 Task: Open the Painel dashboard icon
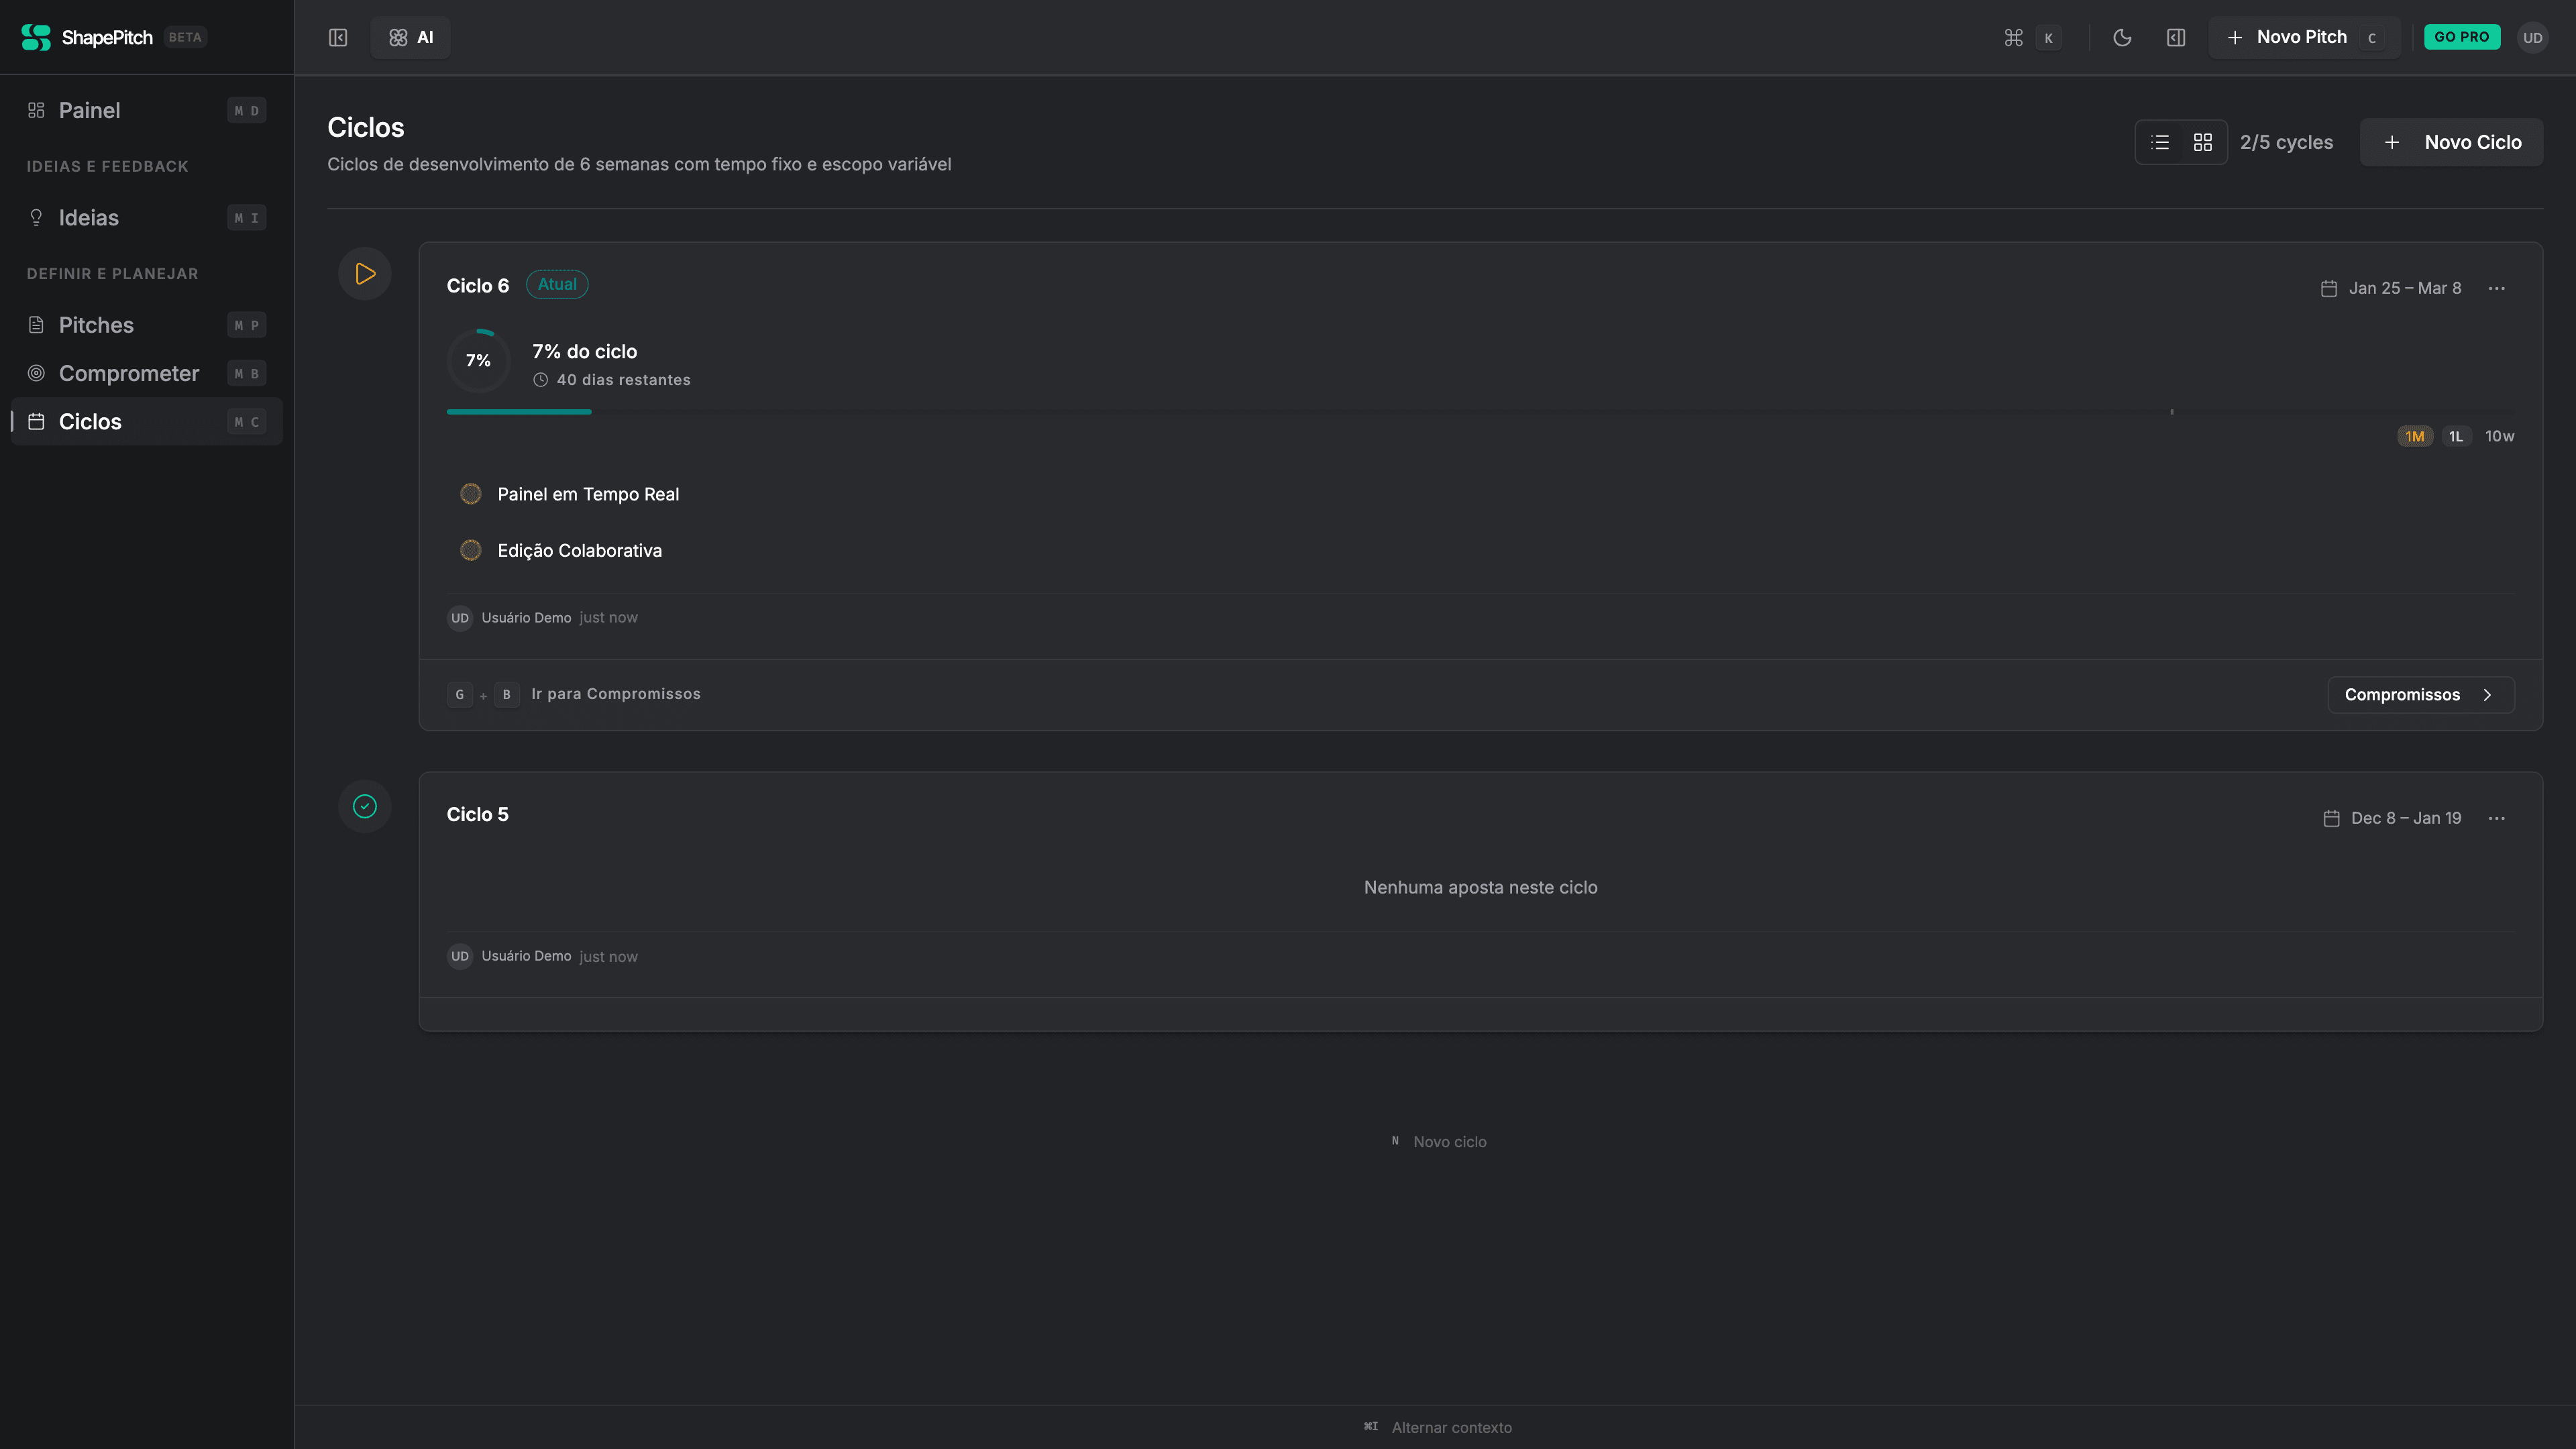click(x=36, y=110)
